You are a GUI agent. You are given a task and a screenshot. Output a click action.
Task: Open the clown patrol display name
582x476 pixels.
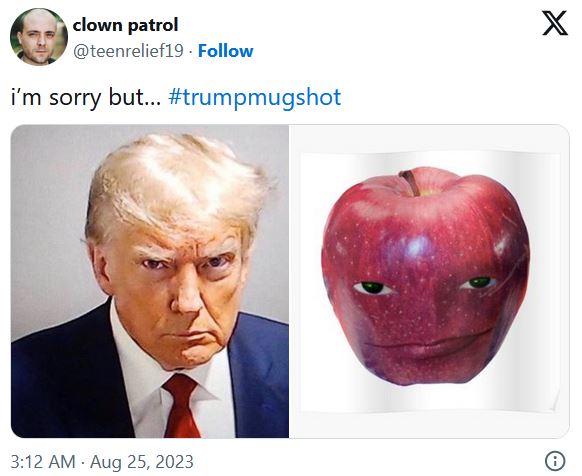coord(125,25)
